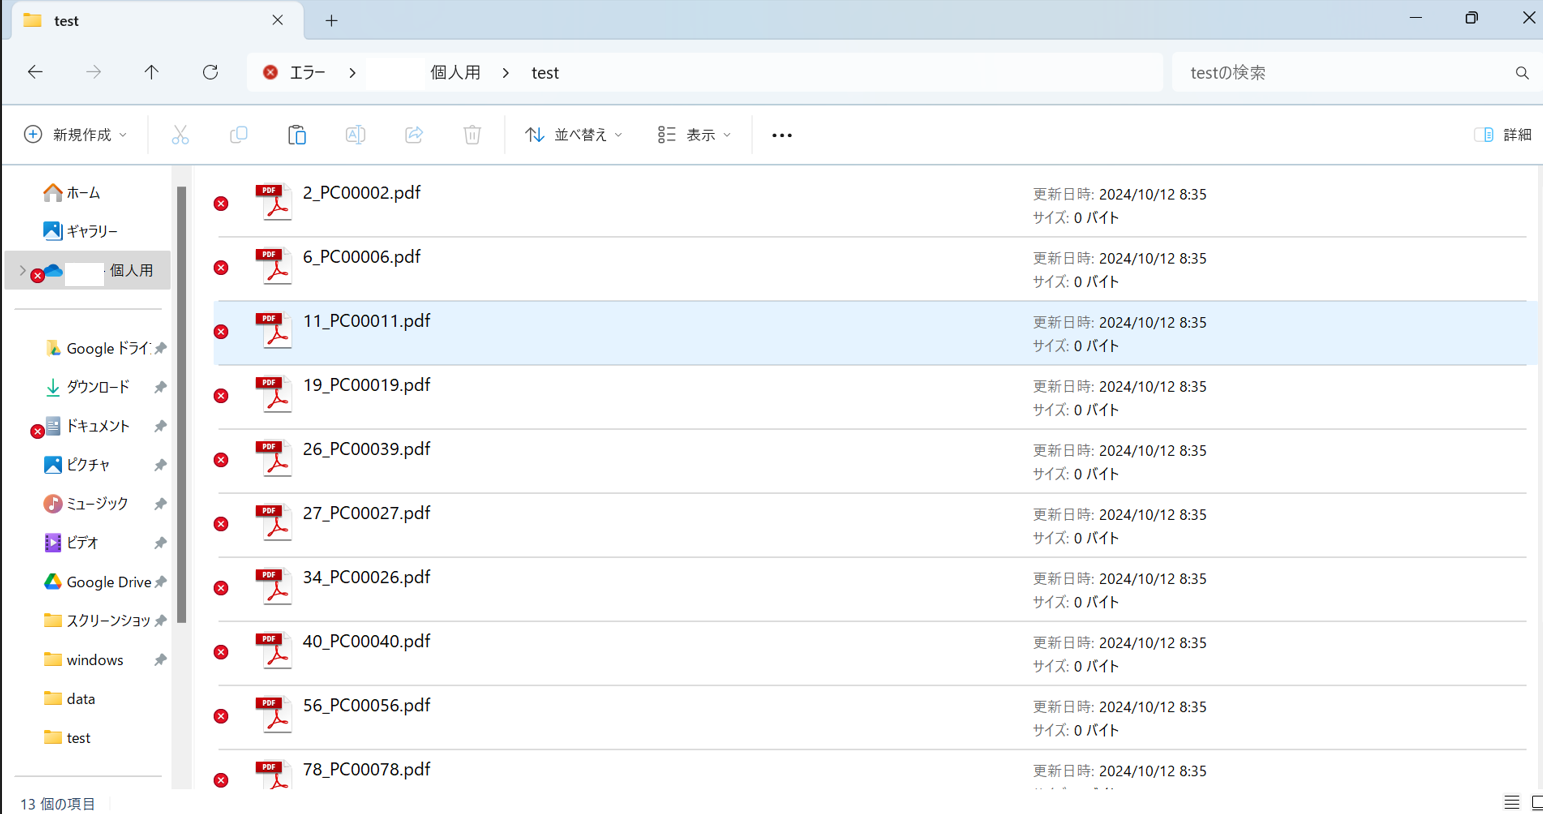Close the test tab
Screen dimensions: 1543x814
[x=278, y=20]
